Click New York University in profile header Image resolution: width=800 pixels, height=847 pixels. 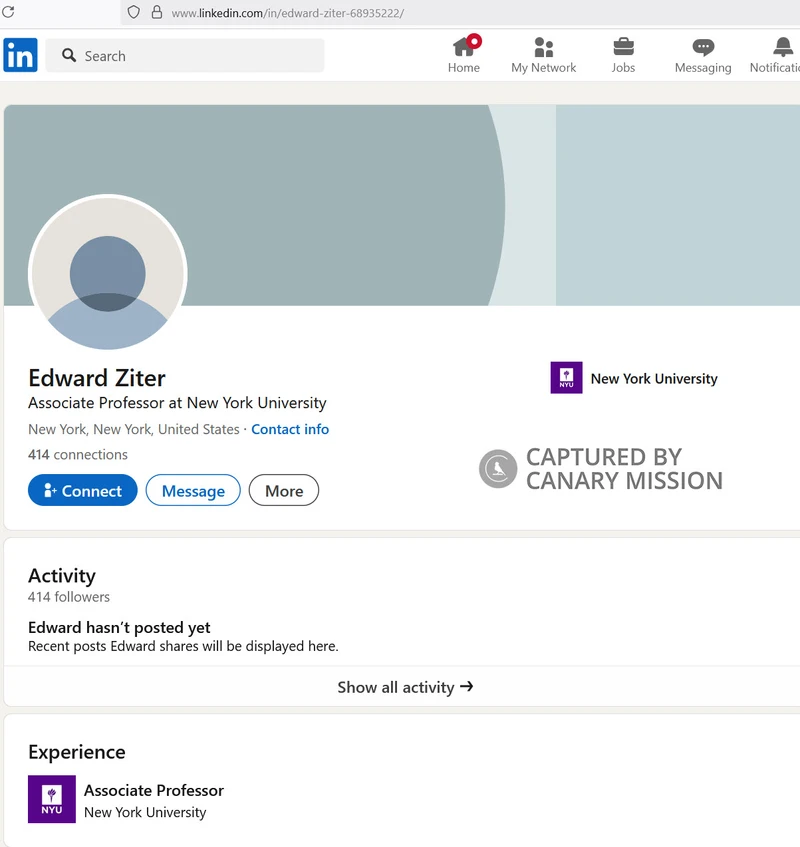point(653,379)
